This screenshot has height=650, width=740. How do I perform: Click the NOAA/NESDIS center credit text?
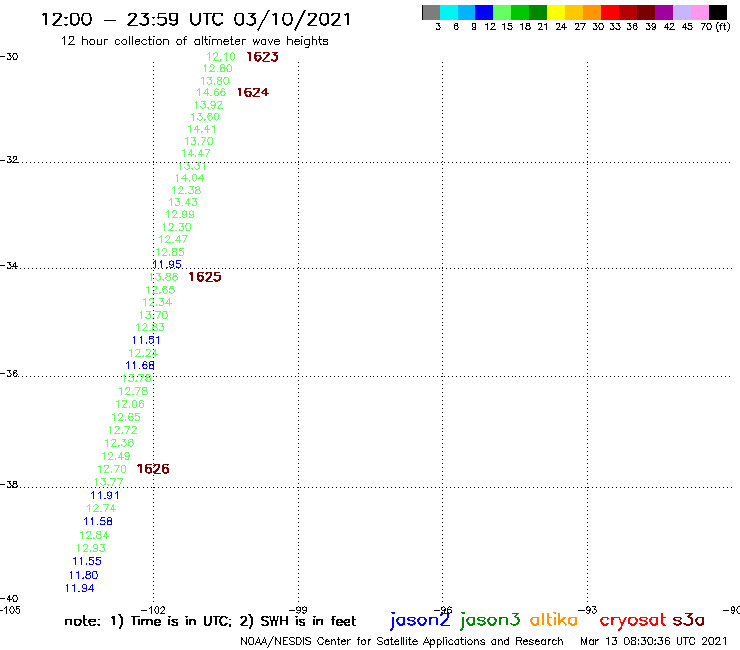click(x=402, y=642)
